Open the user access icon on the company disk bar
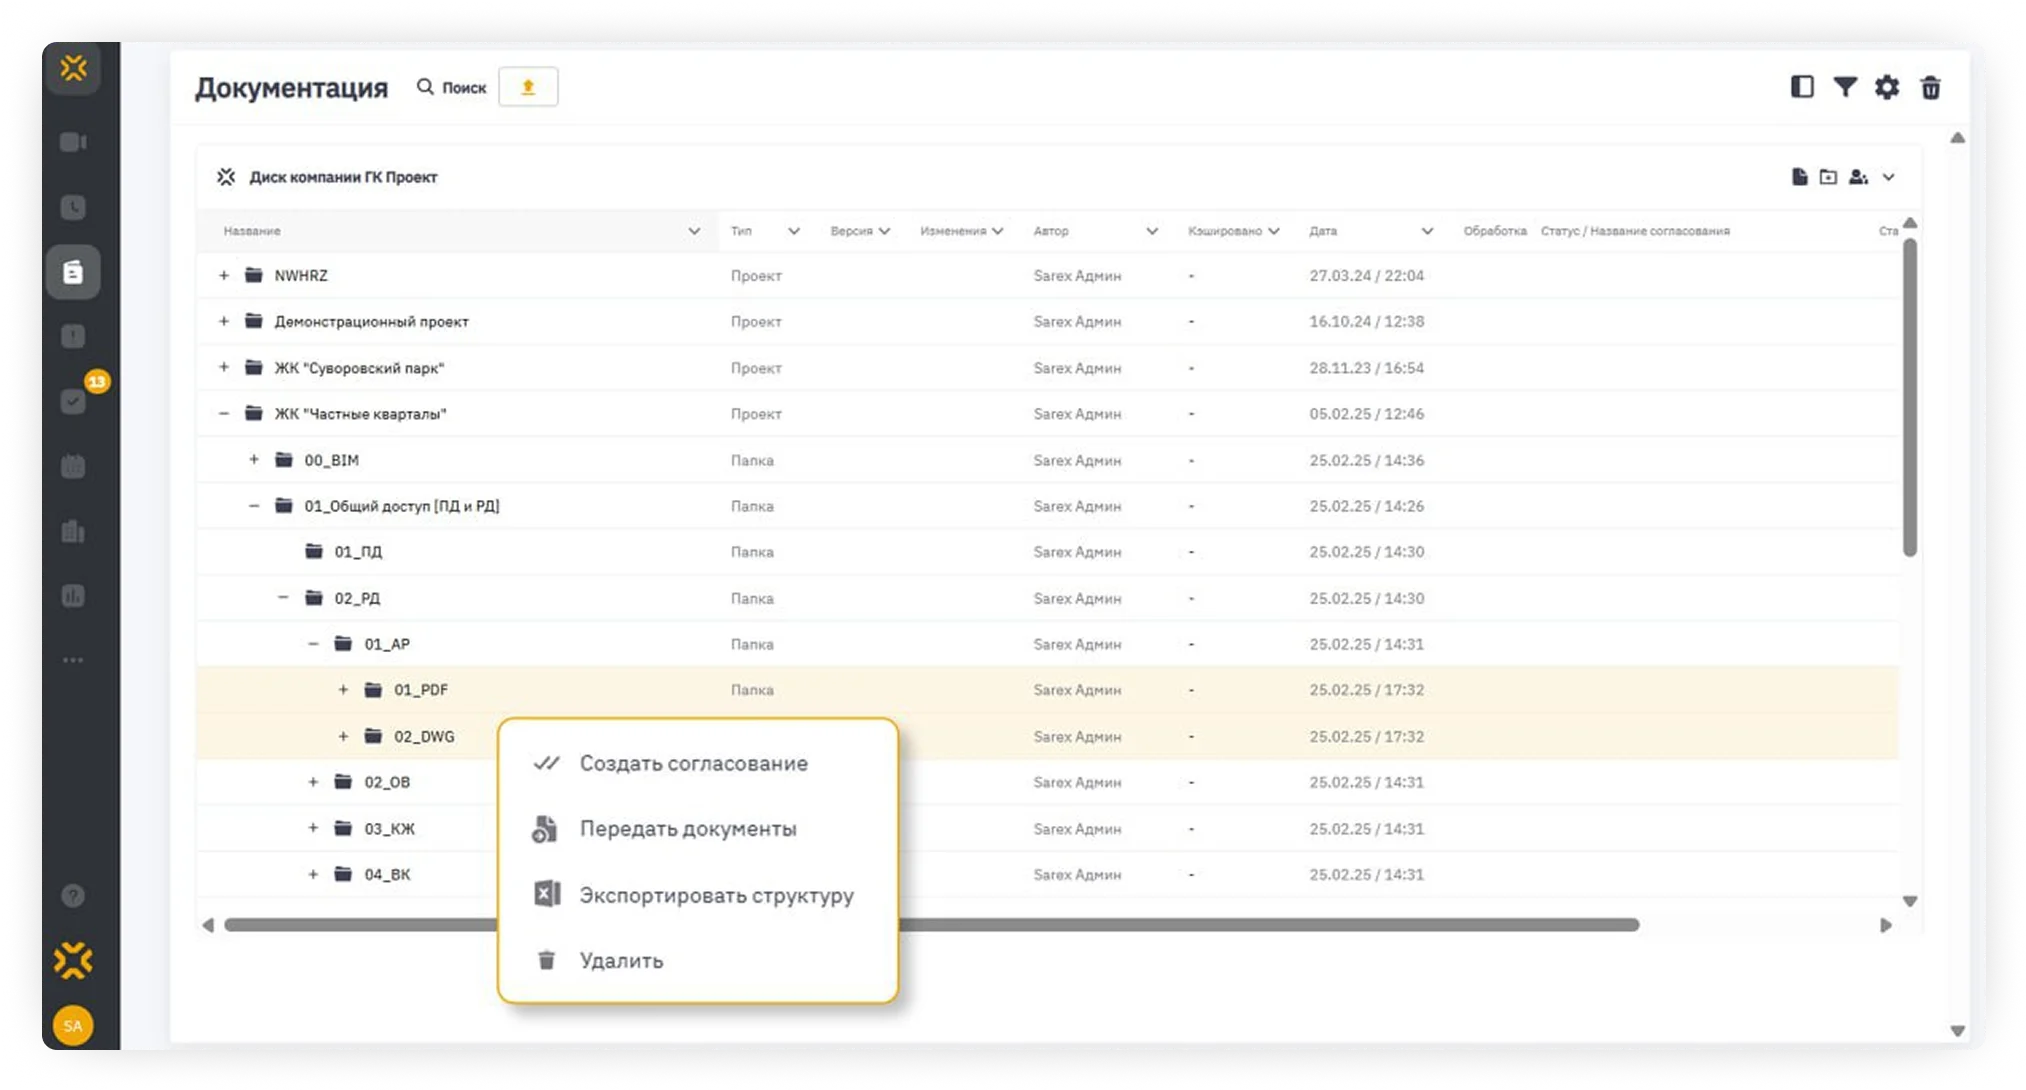This screenshot has width=2026, height=1090. point(1858,177)
